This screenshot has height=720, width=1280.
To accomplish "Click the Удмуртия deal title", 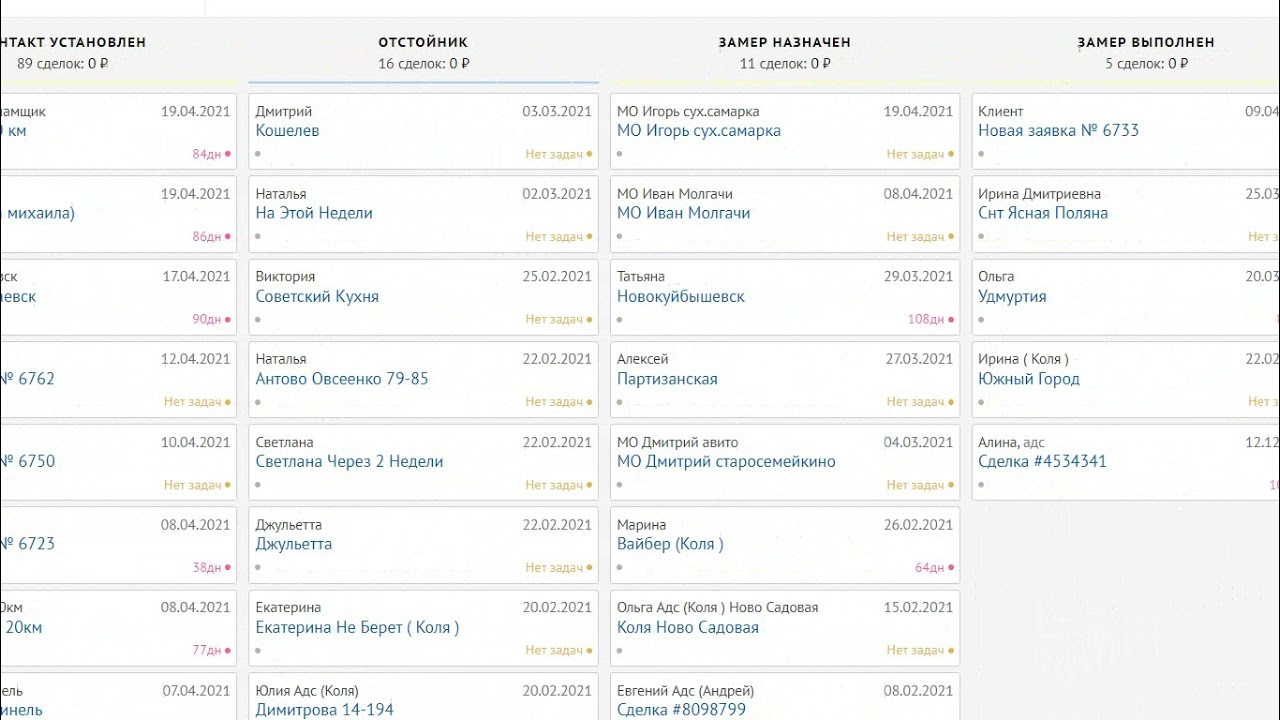I will pyautogui.click(x=1012, y=297).
